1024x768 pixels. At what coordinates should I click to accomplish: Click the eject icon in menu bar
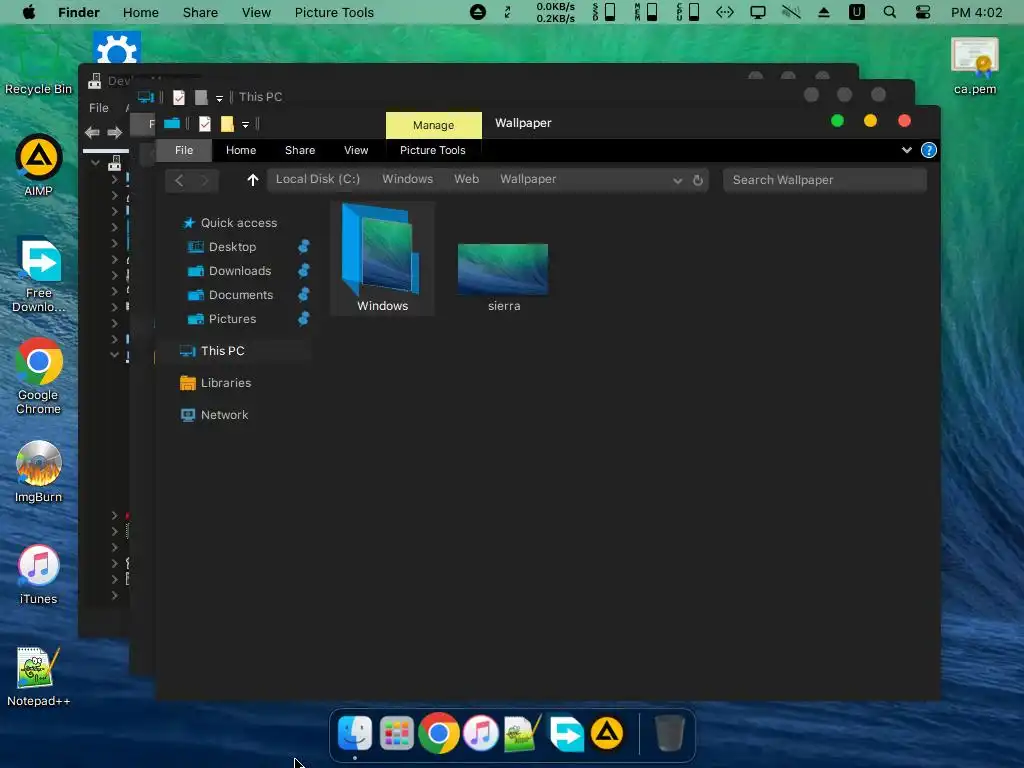click(x=824, y=12)
